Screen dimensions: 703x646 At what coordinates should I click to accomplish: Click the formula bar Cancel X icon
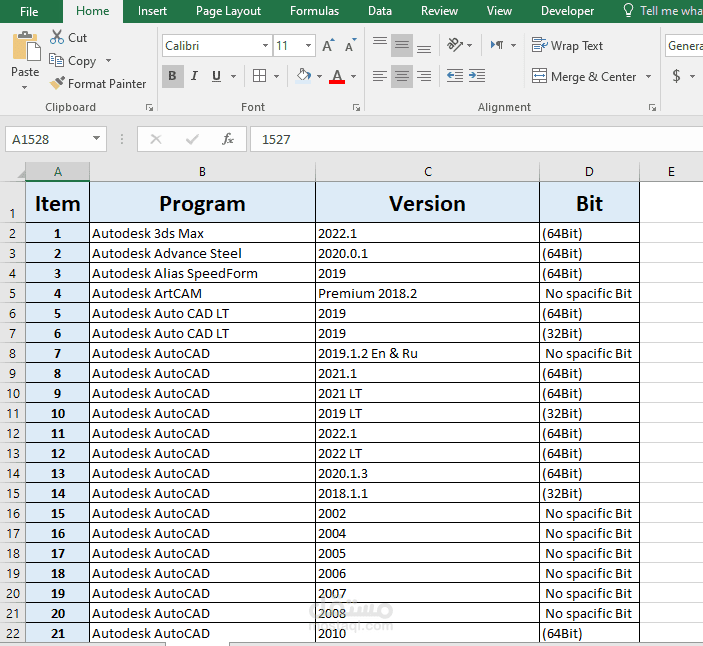pos(156,139)
